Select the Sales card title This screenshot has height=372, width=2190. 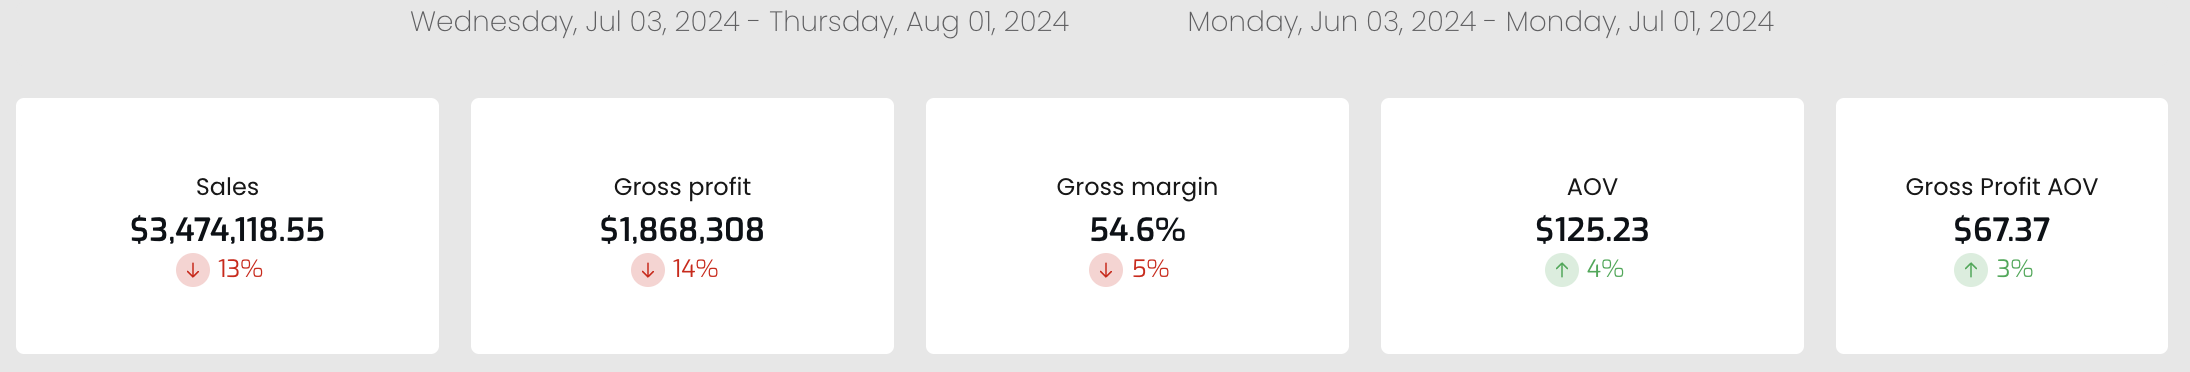click(227, 187)
